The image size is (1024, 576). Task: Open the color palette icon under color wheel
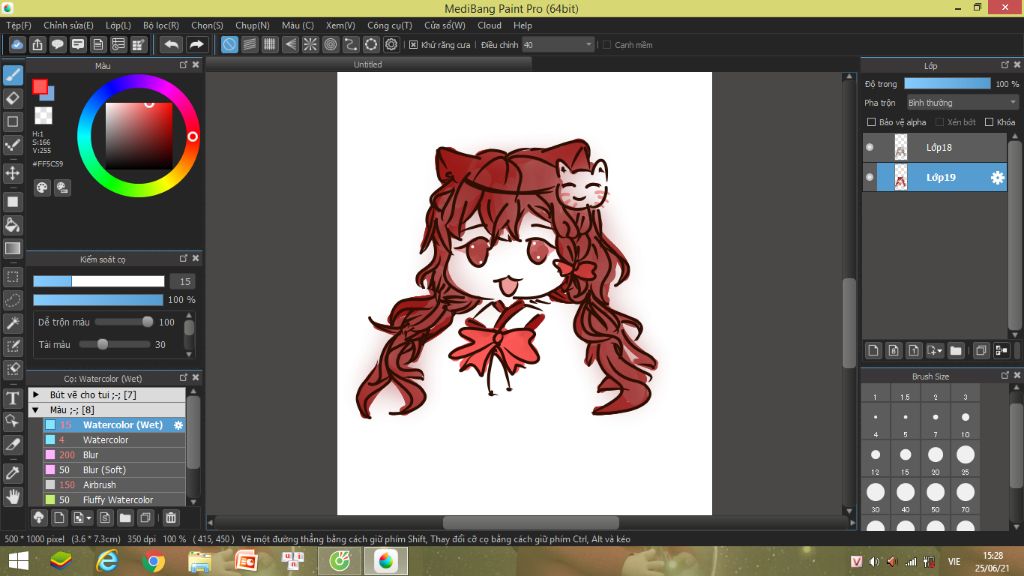(42, 188)
